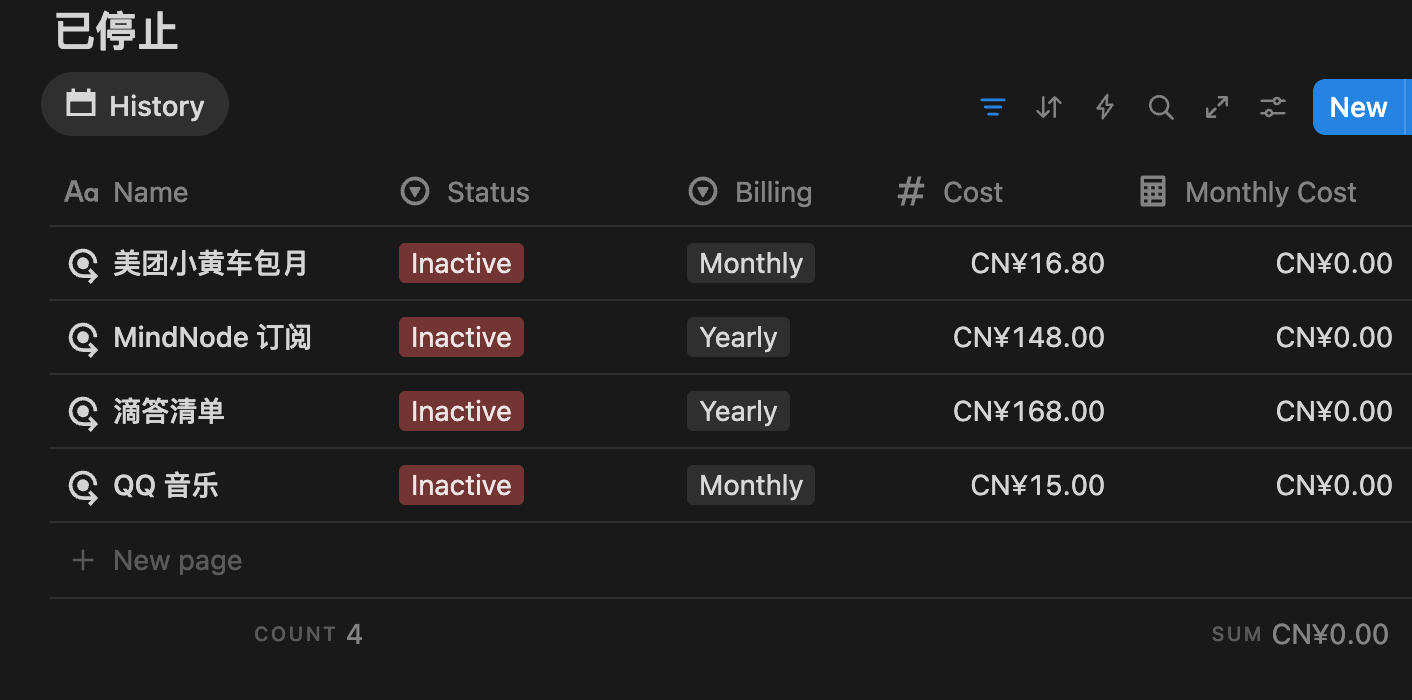
Task: Click Inactive status of MindNode 订阅
Action: click(x=461, y=337)
